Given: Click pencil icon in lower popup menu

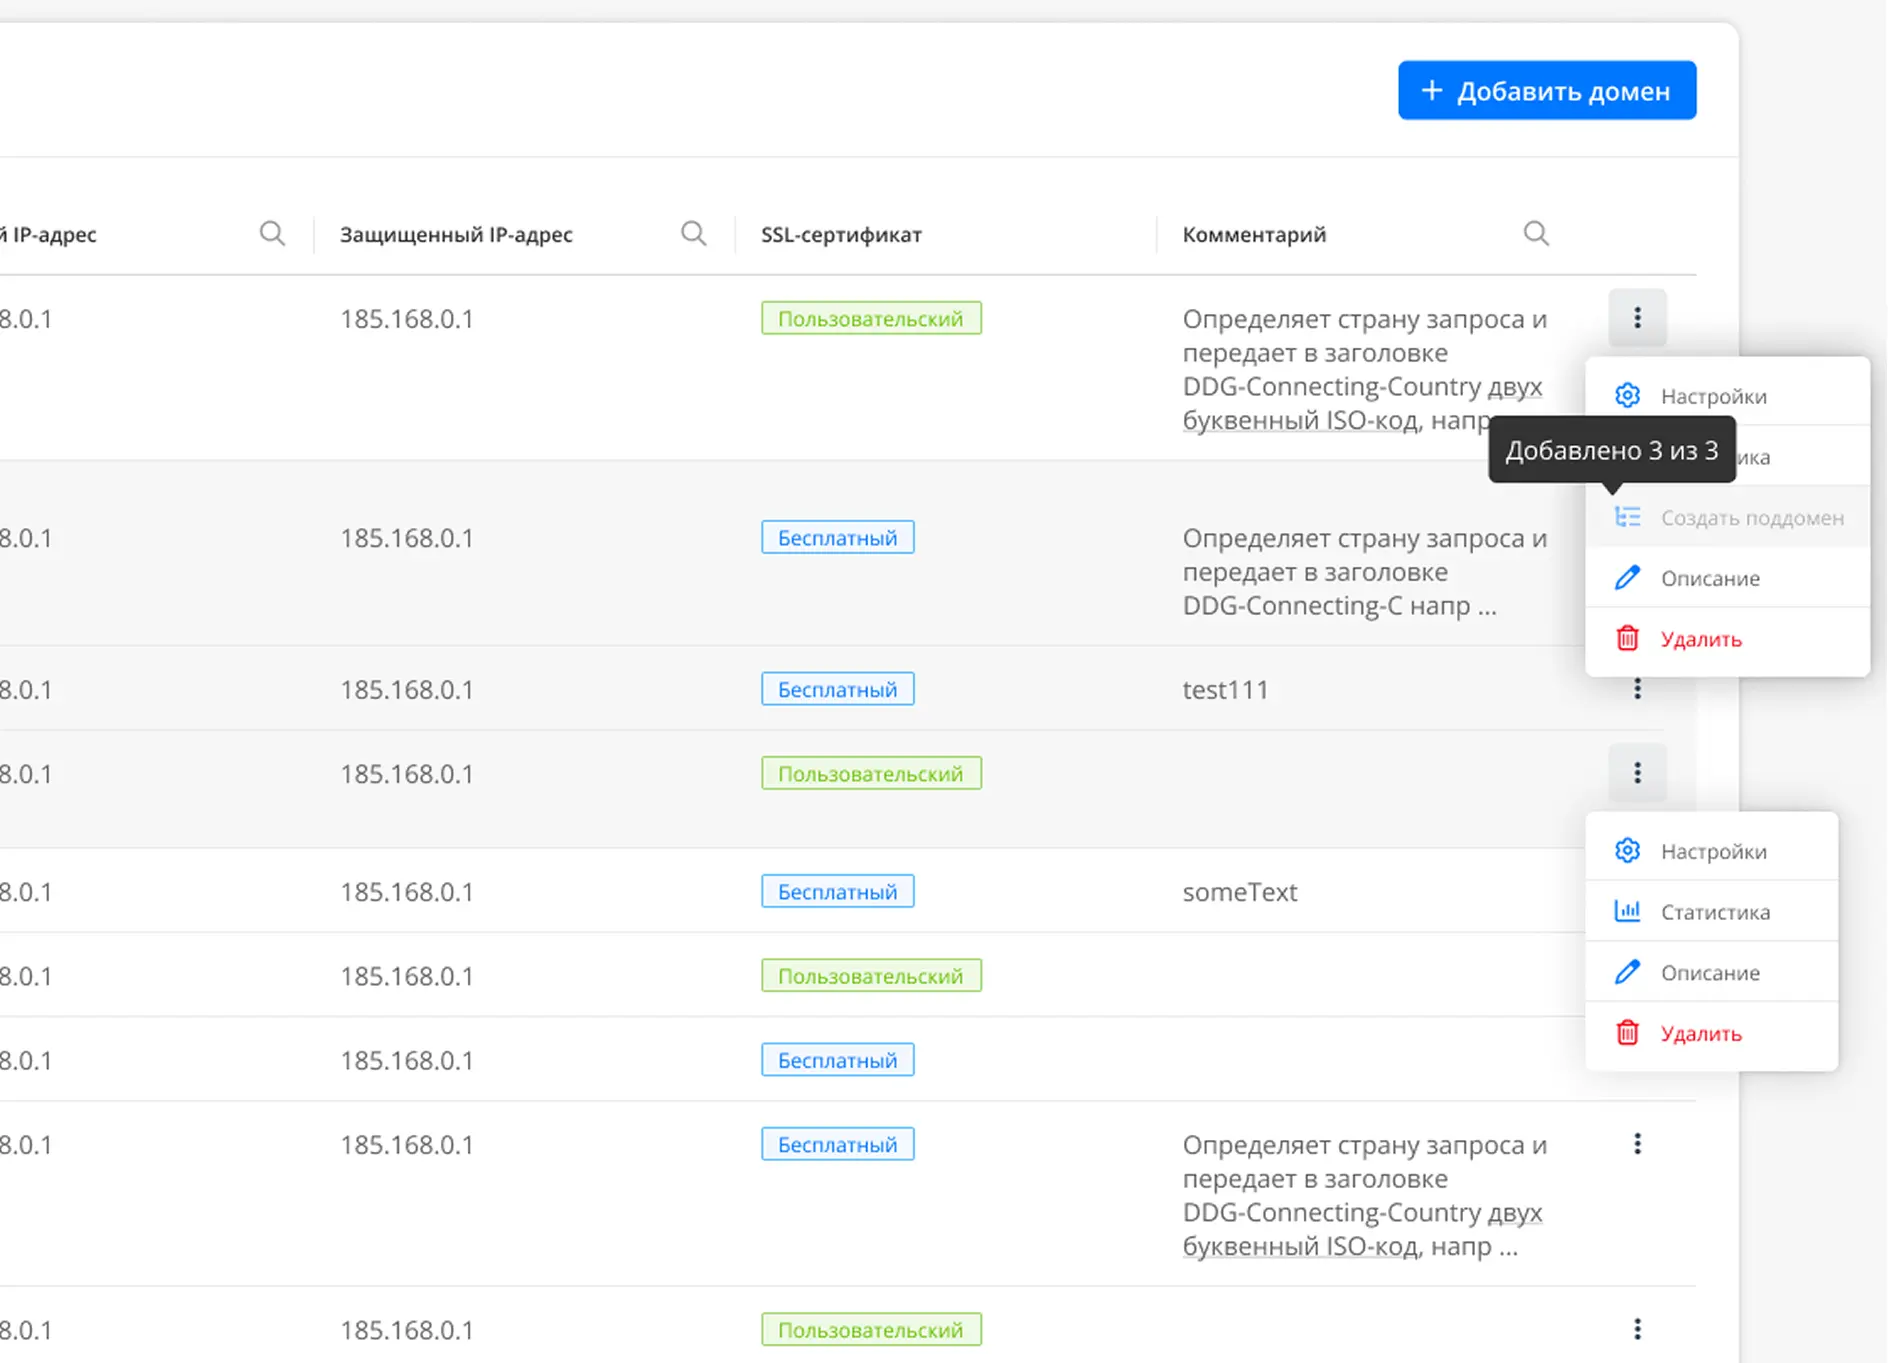Looking at the screenshot, I should [1627, 971].
